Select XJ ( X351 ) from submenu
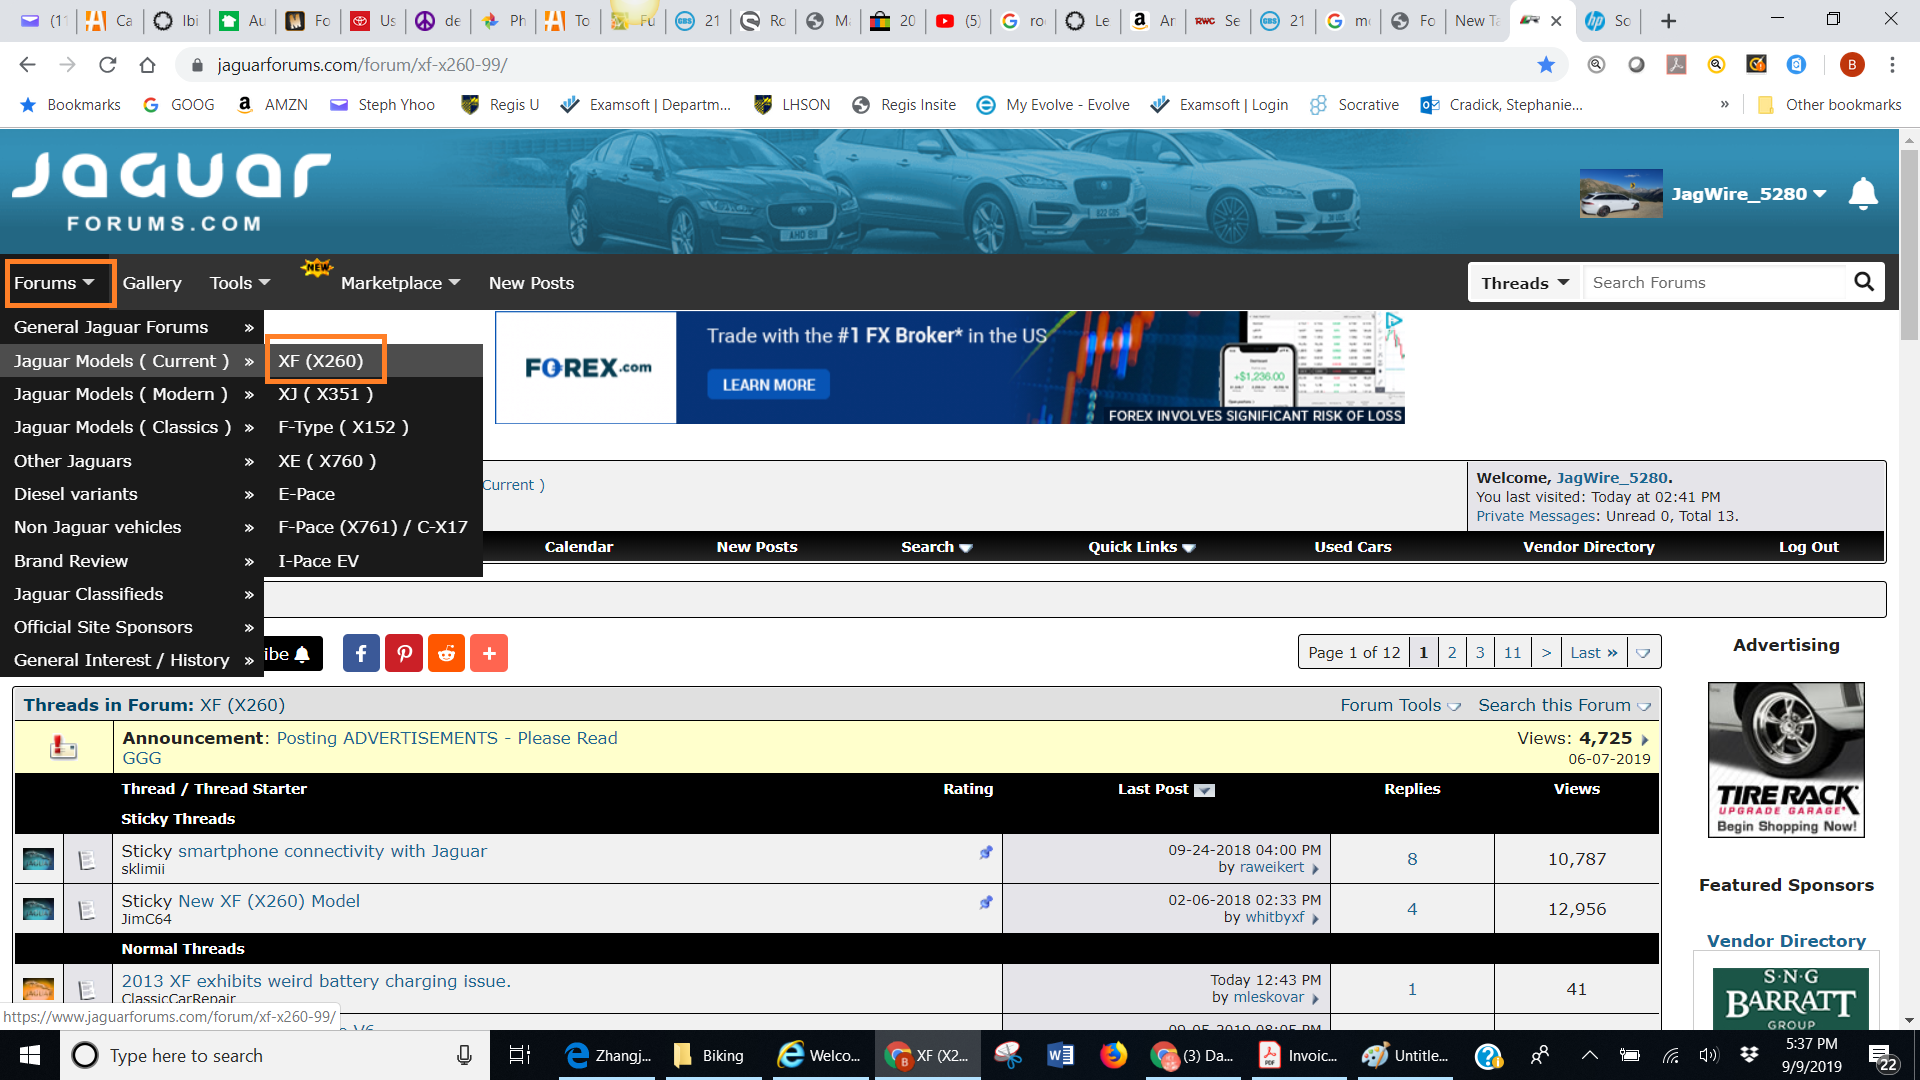The image size is (1920, 1080). click(x=325, y=394)
